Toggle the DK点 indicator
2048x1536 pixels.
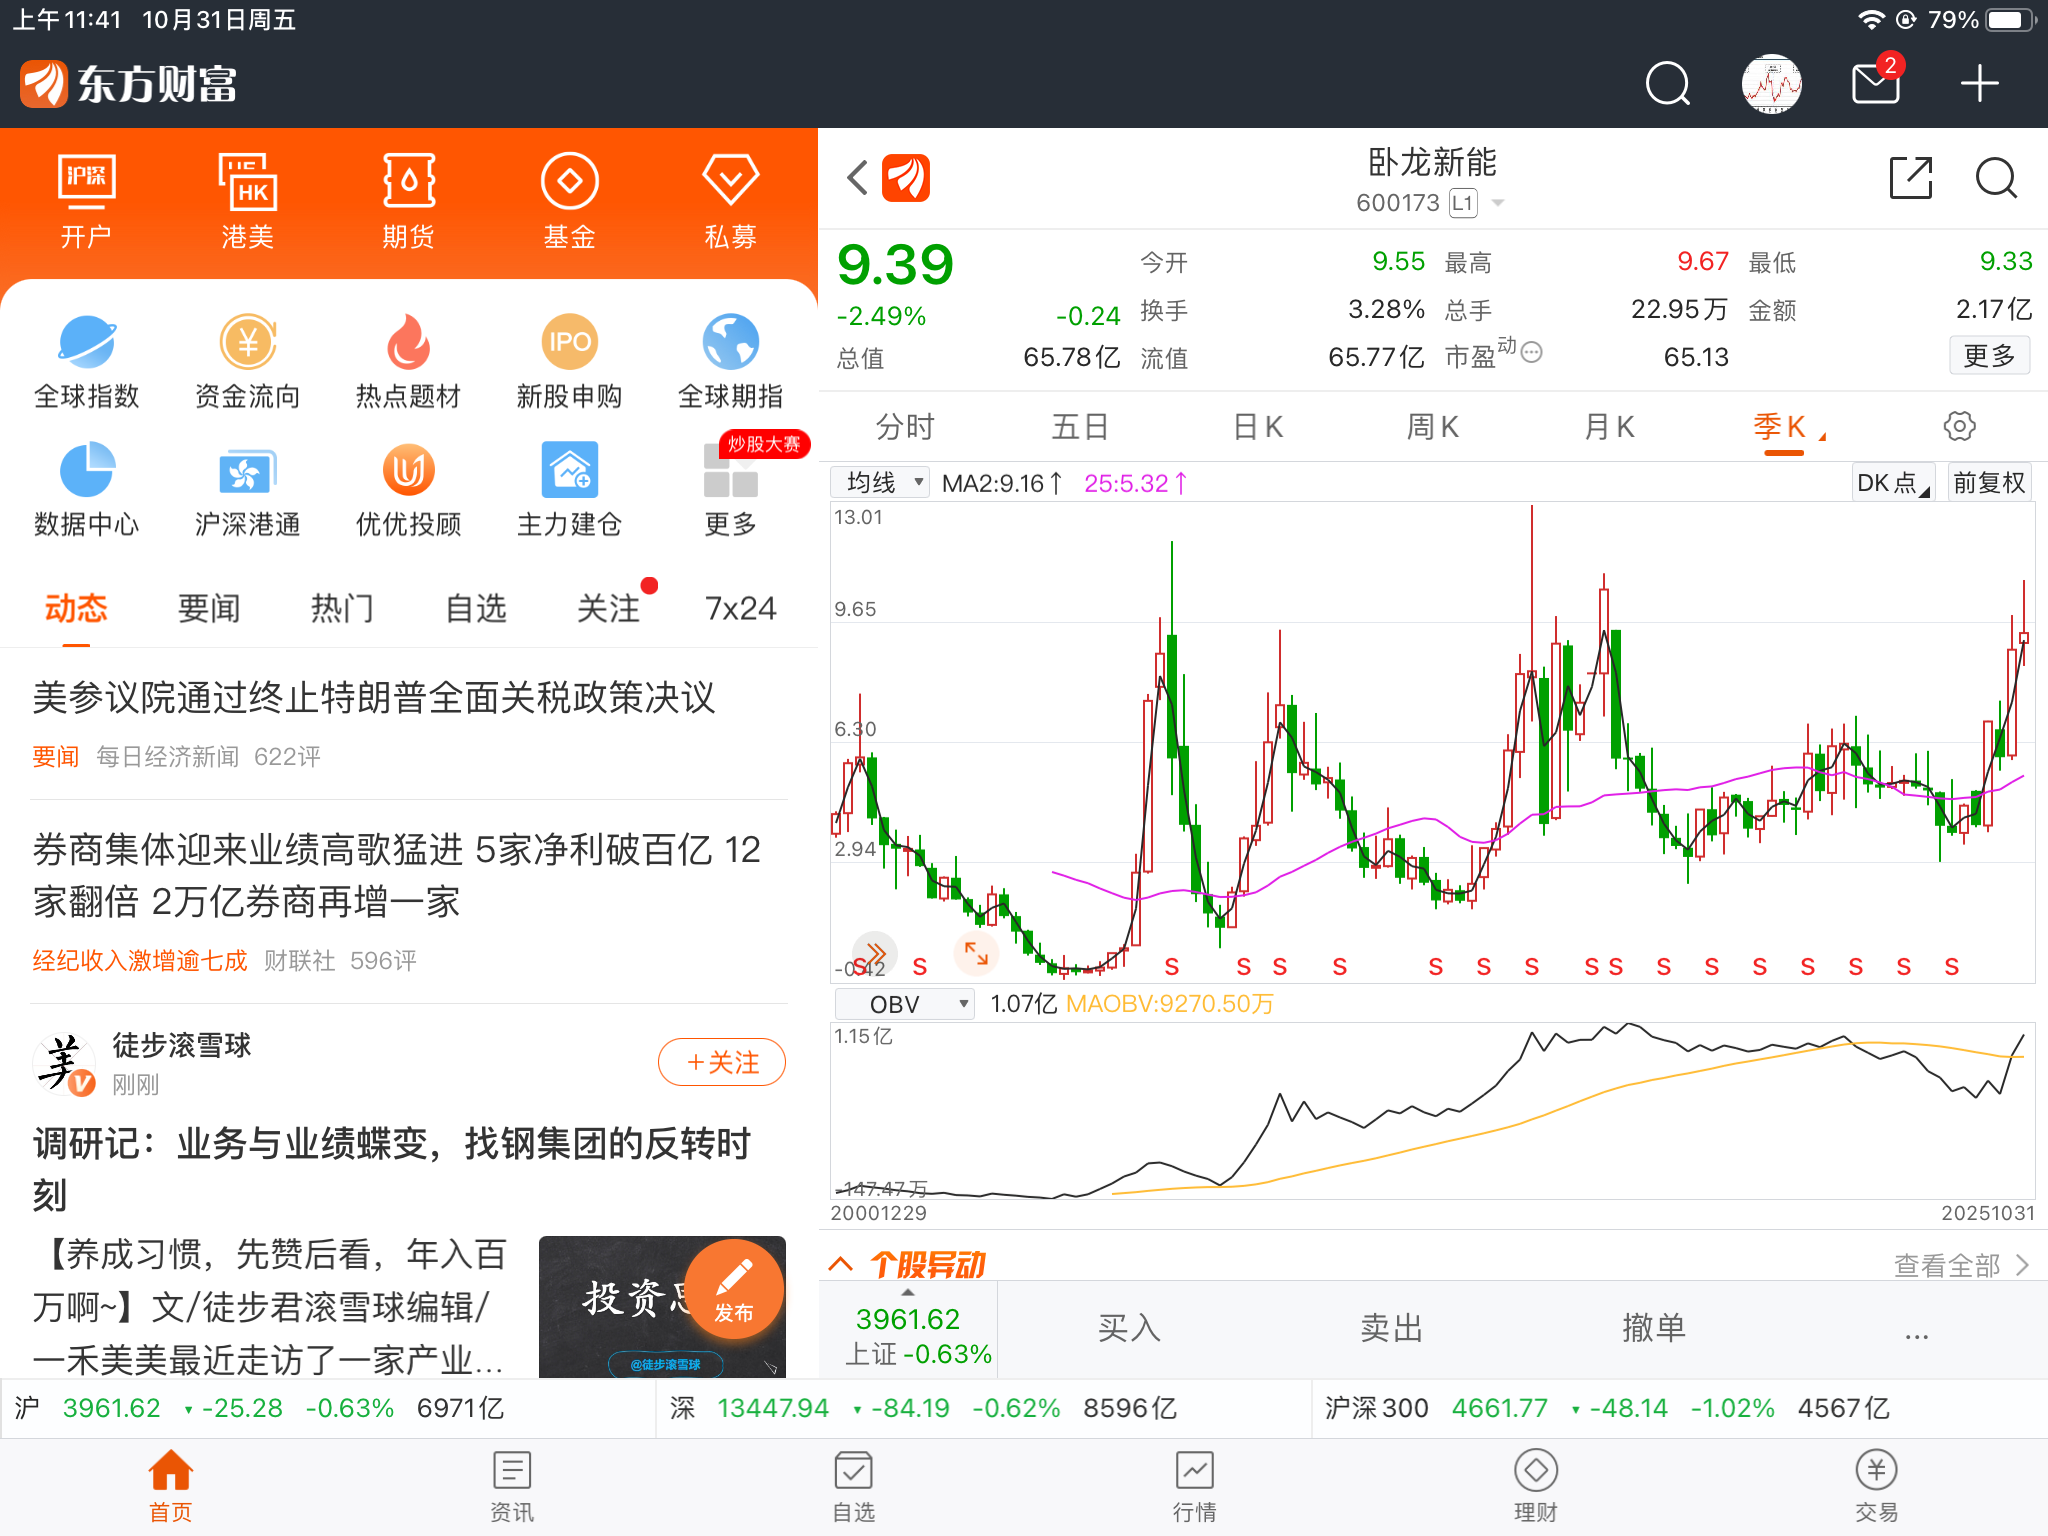(1891, 483)
